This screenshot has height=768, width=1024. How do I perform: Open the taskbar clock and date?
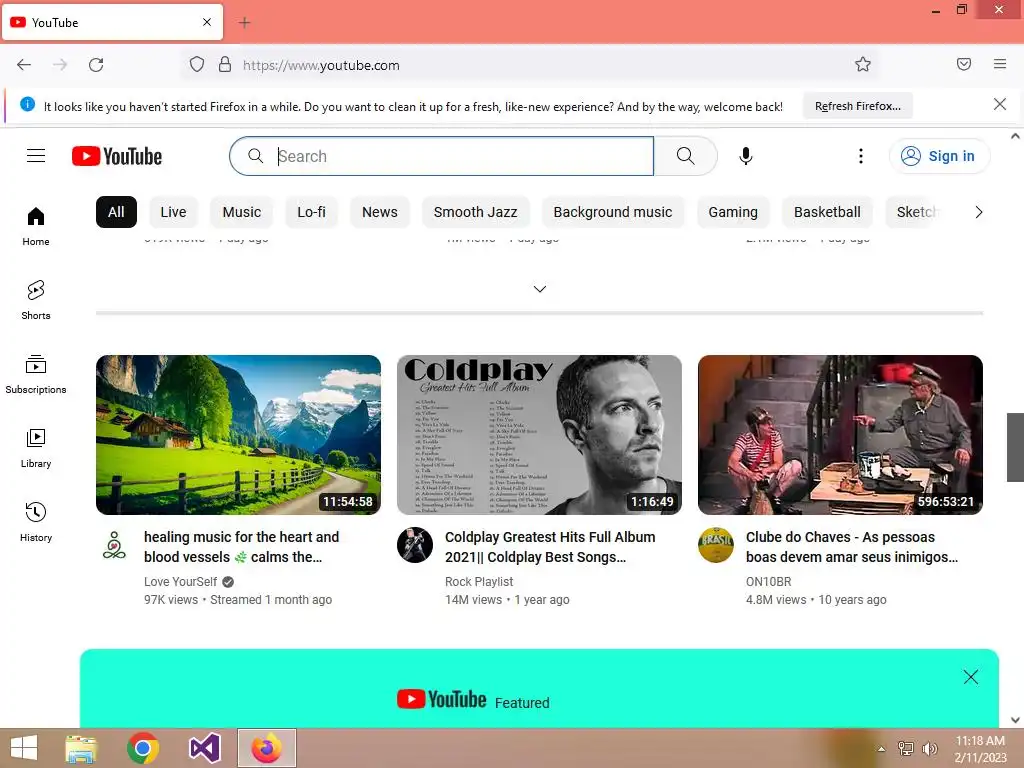980,749
